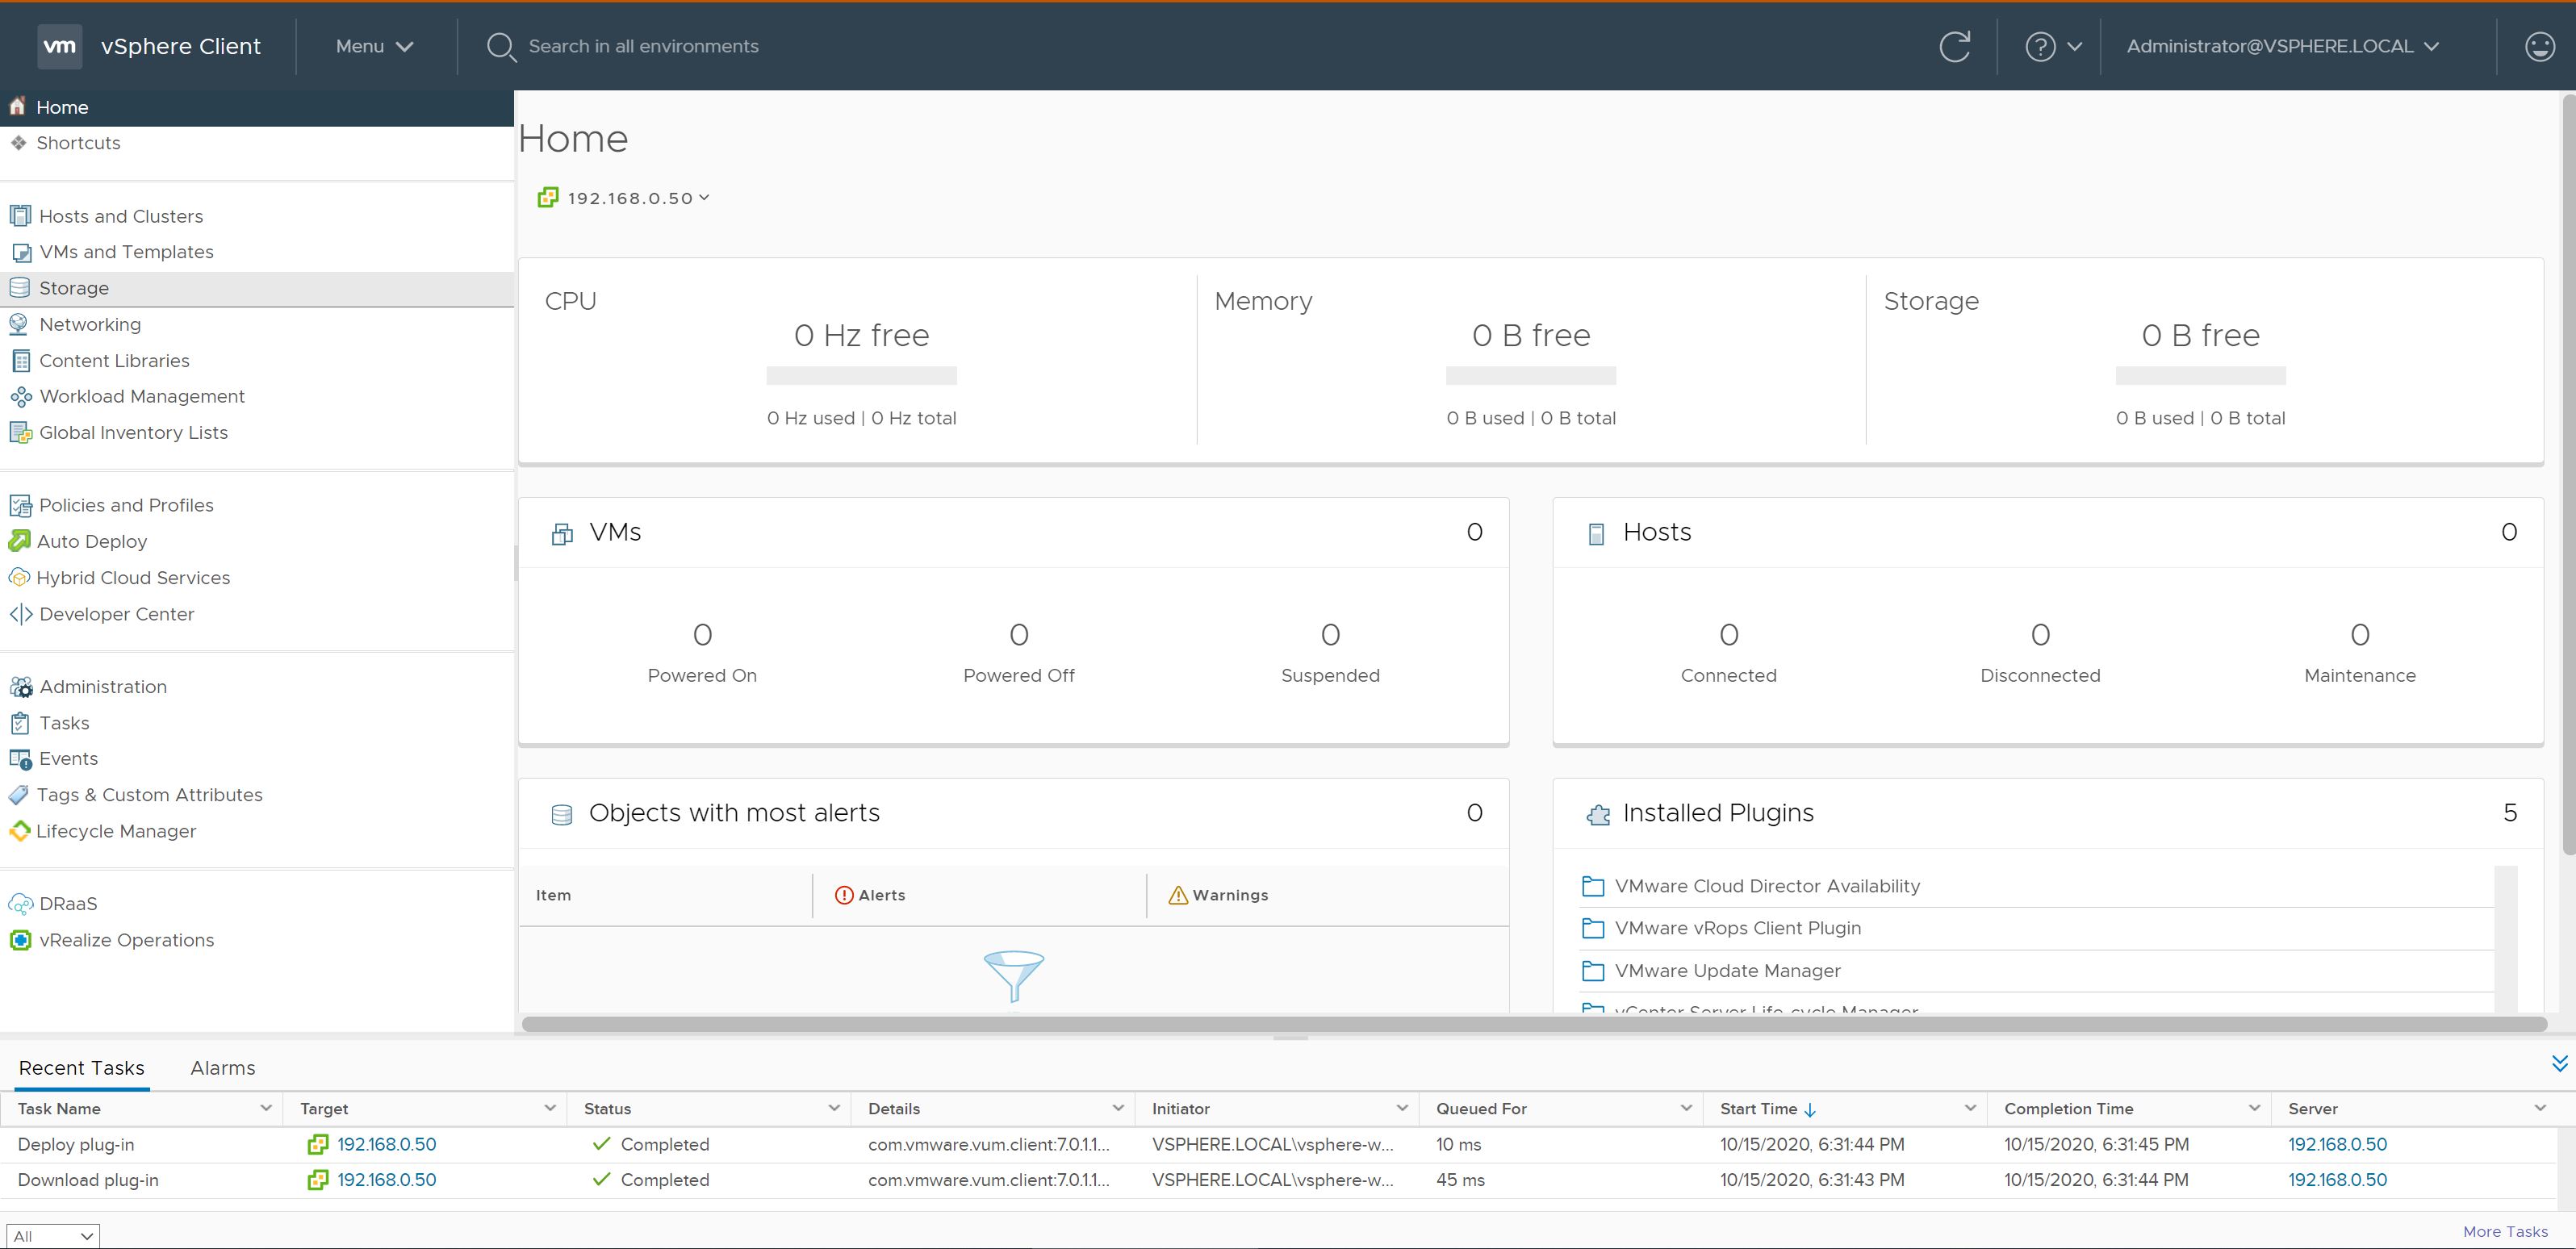
Task: Switch to the Recent Tasks tab
Action: (82, 1068)
